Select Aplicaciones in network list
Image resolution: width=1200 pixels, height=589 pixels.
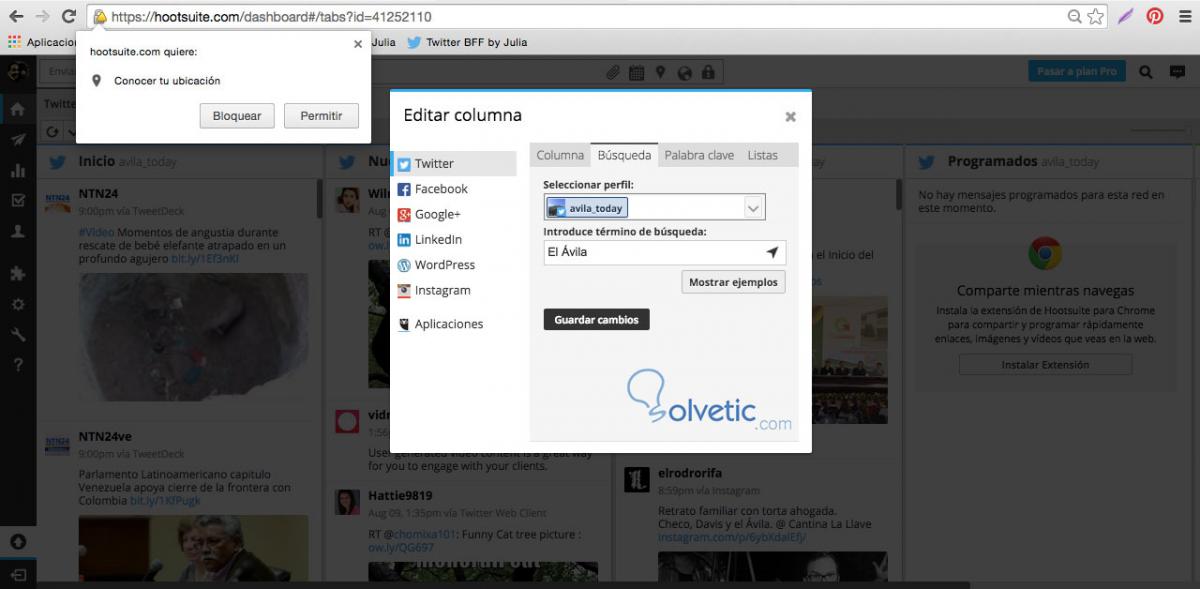pyautogui.click(x=454, y=324)
